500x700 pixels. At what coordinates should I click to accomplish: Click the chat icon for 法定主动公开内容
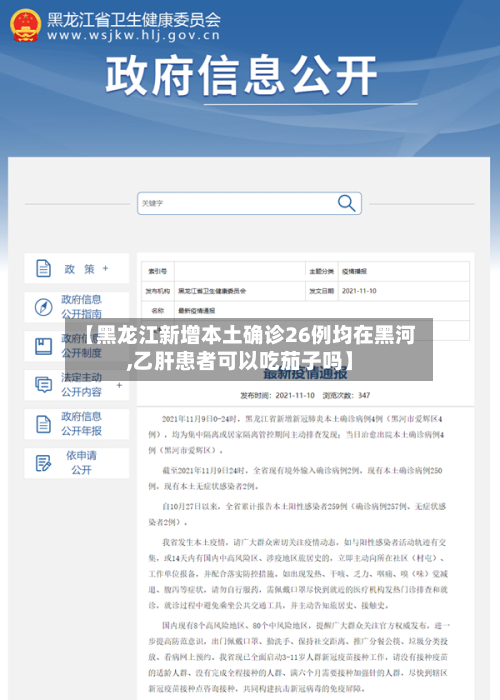click(x=43, y=385)
